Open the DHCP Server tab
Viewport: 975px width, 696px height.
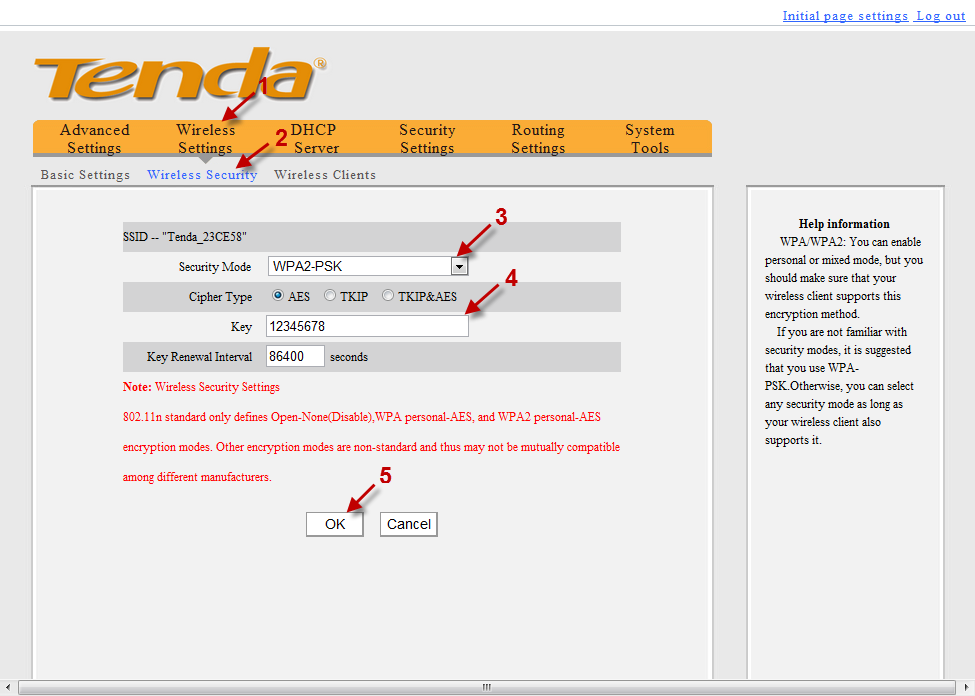(x=315, y=139)
